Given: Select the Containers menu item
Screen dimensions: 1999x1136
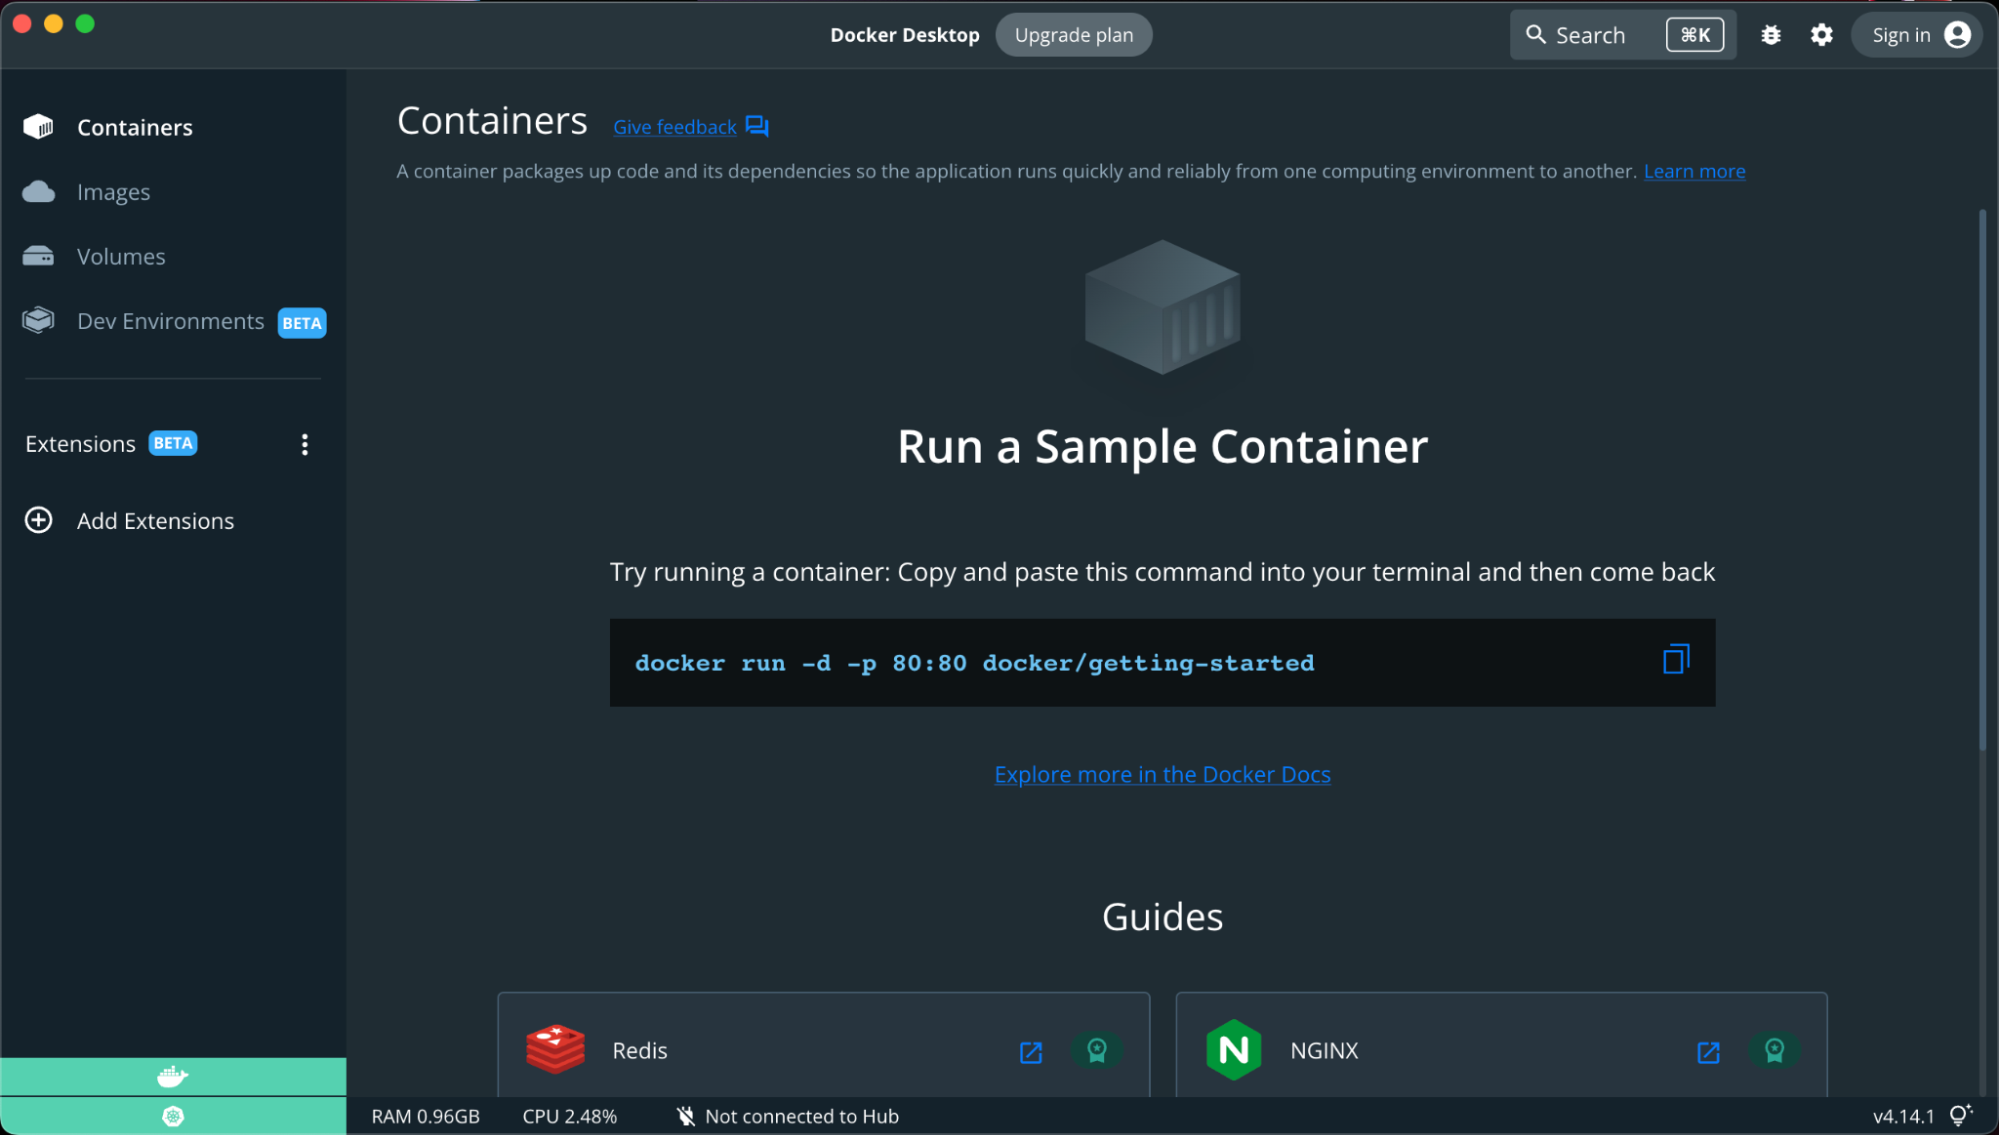Looking at the screenshot, I should [135, 126].
